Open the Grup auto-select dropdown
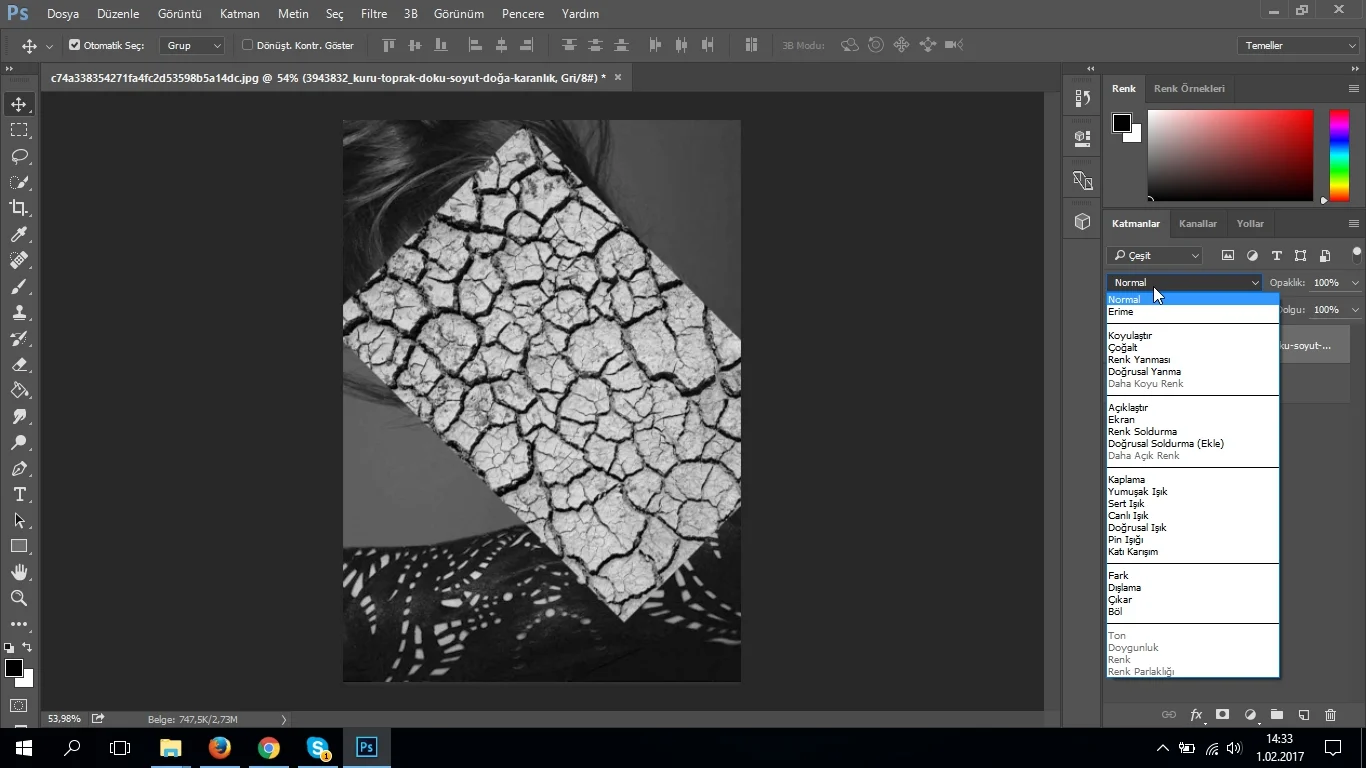Image resolution: width=1366 pixels, height=768 pixels. pos(192,46)
